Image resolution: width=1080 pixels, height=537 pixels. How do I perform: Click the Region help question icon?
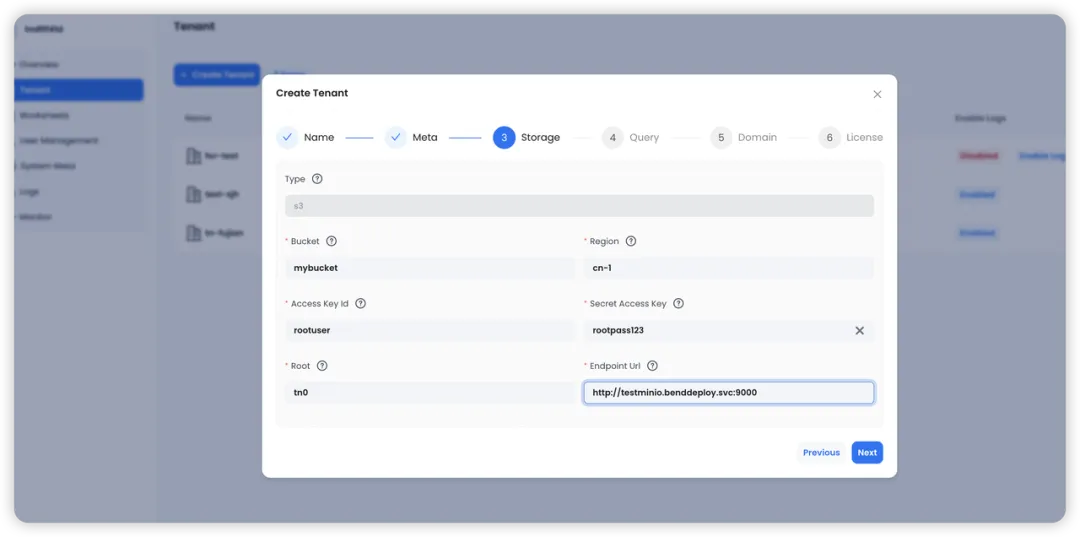pyautogui.click(x=630, y=241)
